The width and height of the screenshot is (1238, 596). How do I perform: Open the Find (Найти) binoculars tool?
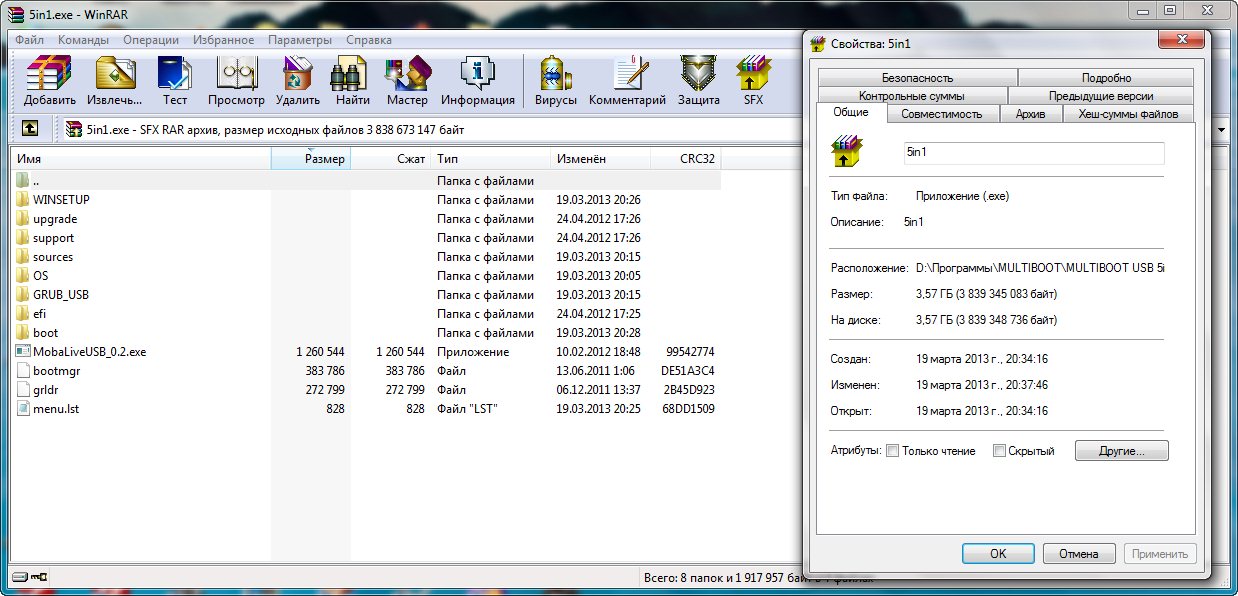(352, 80)
